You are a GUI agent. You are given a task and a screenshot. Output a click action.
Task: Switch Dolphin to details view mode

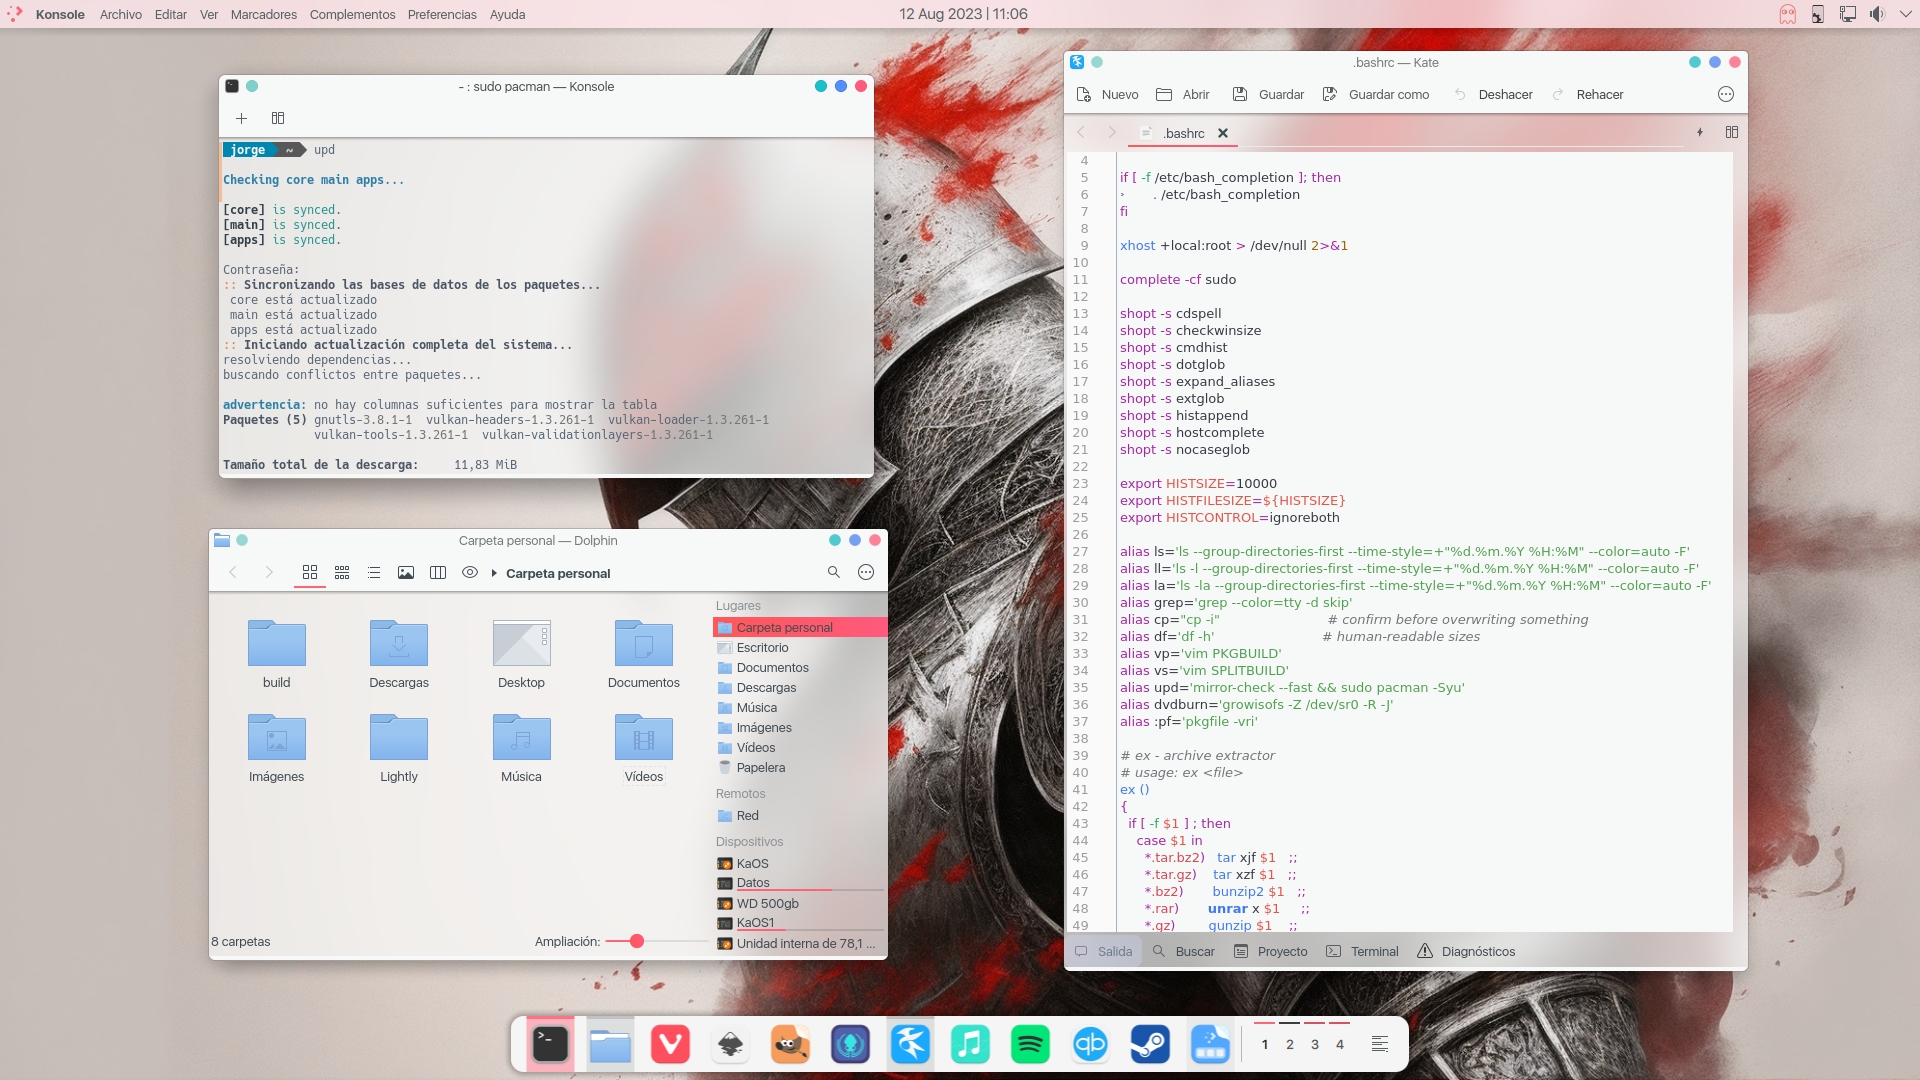374,573
